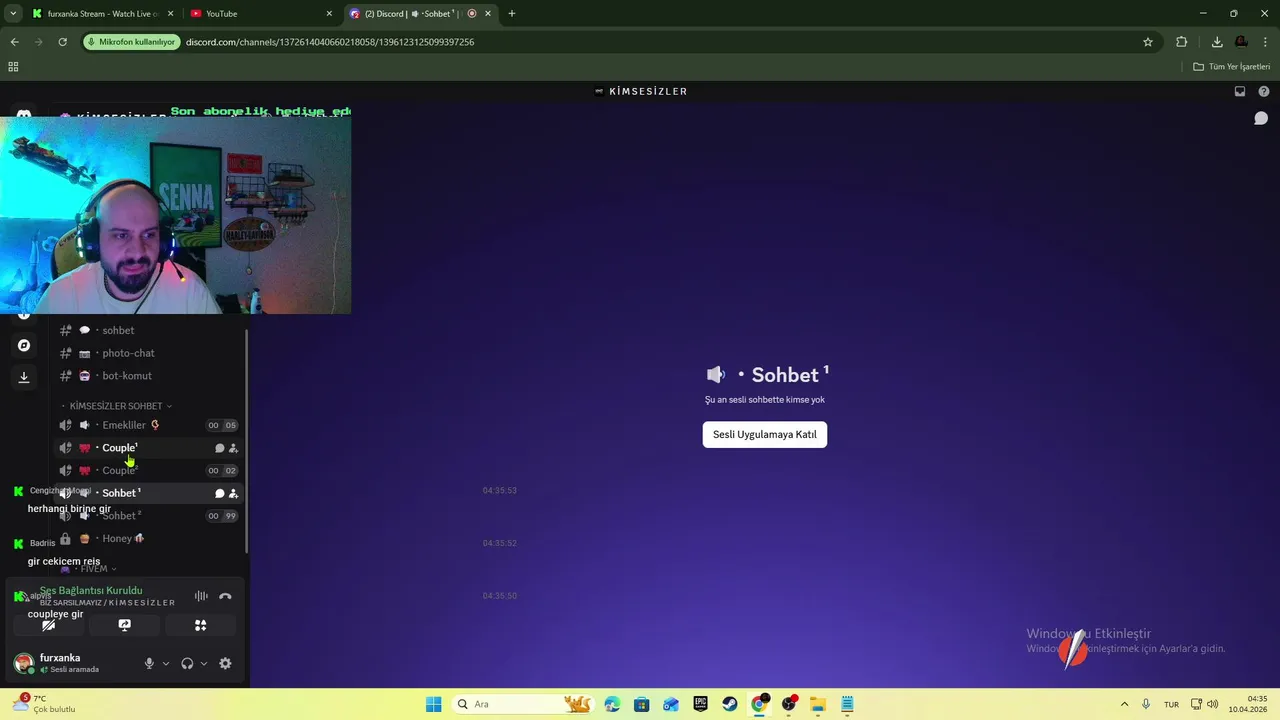Turn on camera in voice panel
The height and width of the screenshot is (720, 1280).
(x=48, y=625)
